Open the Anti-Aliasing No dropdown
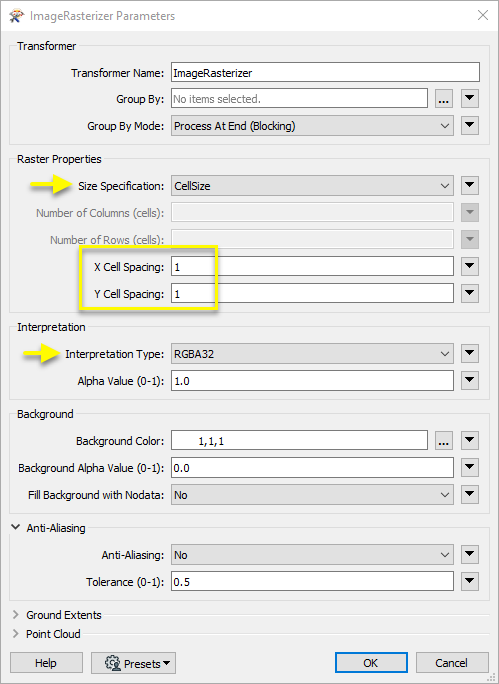Viewport: 499px width, 684px height. (x=312, y=555)
